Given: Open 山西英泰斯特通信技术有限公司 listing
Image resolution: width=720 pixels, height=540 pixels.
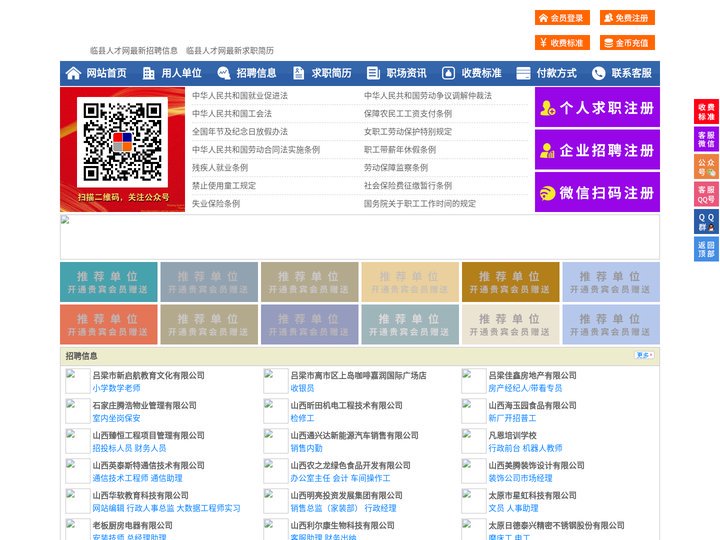Looking at the screenshot, I should tap(148, 466).
